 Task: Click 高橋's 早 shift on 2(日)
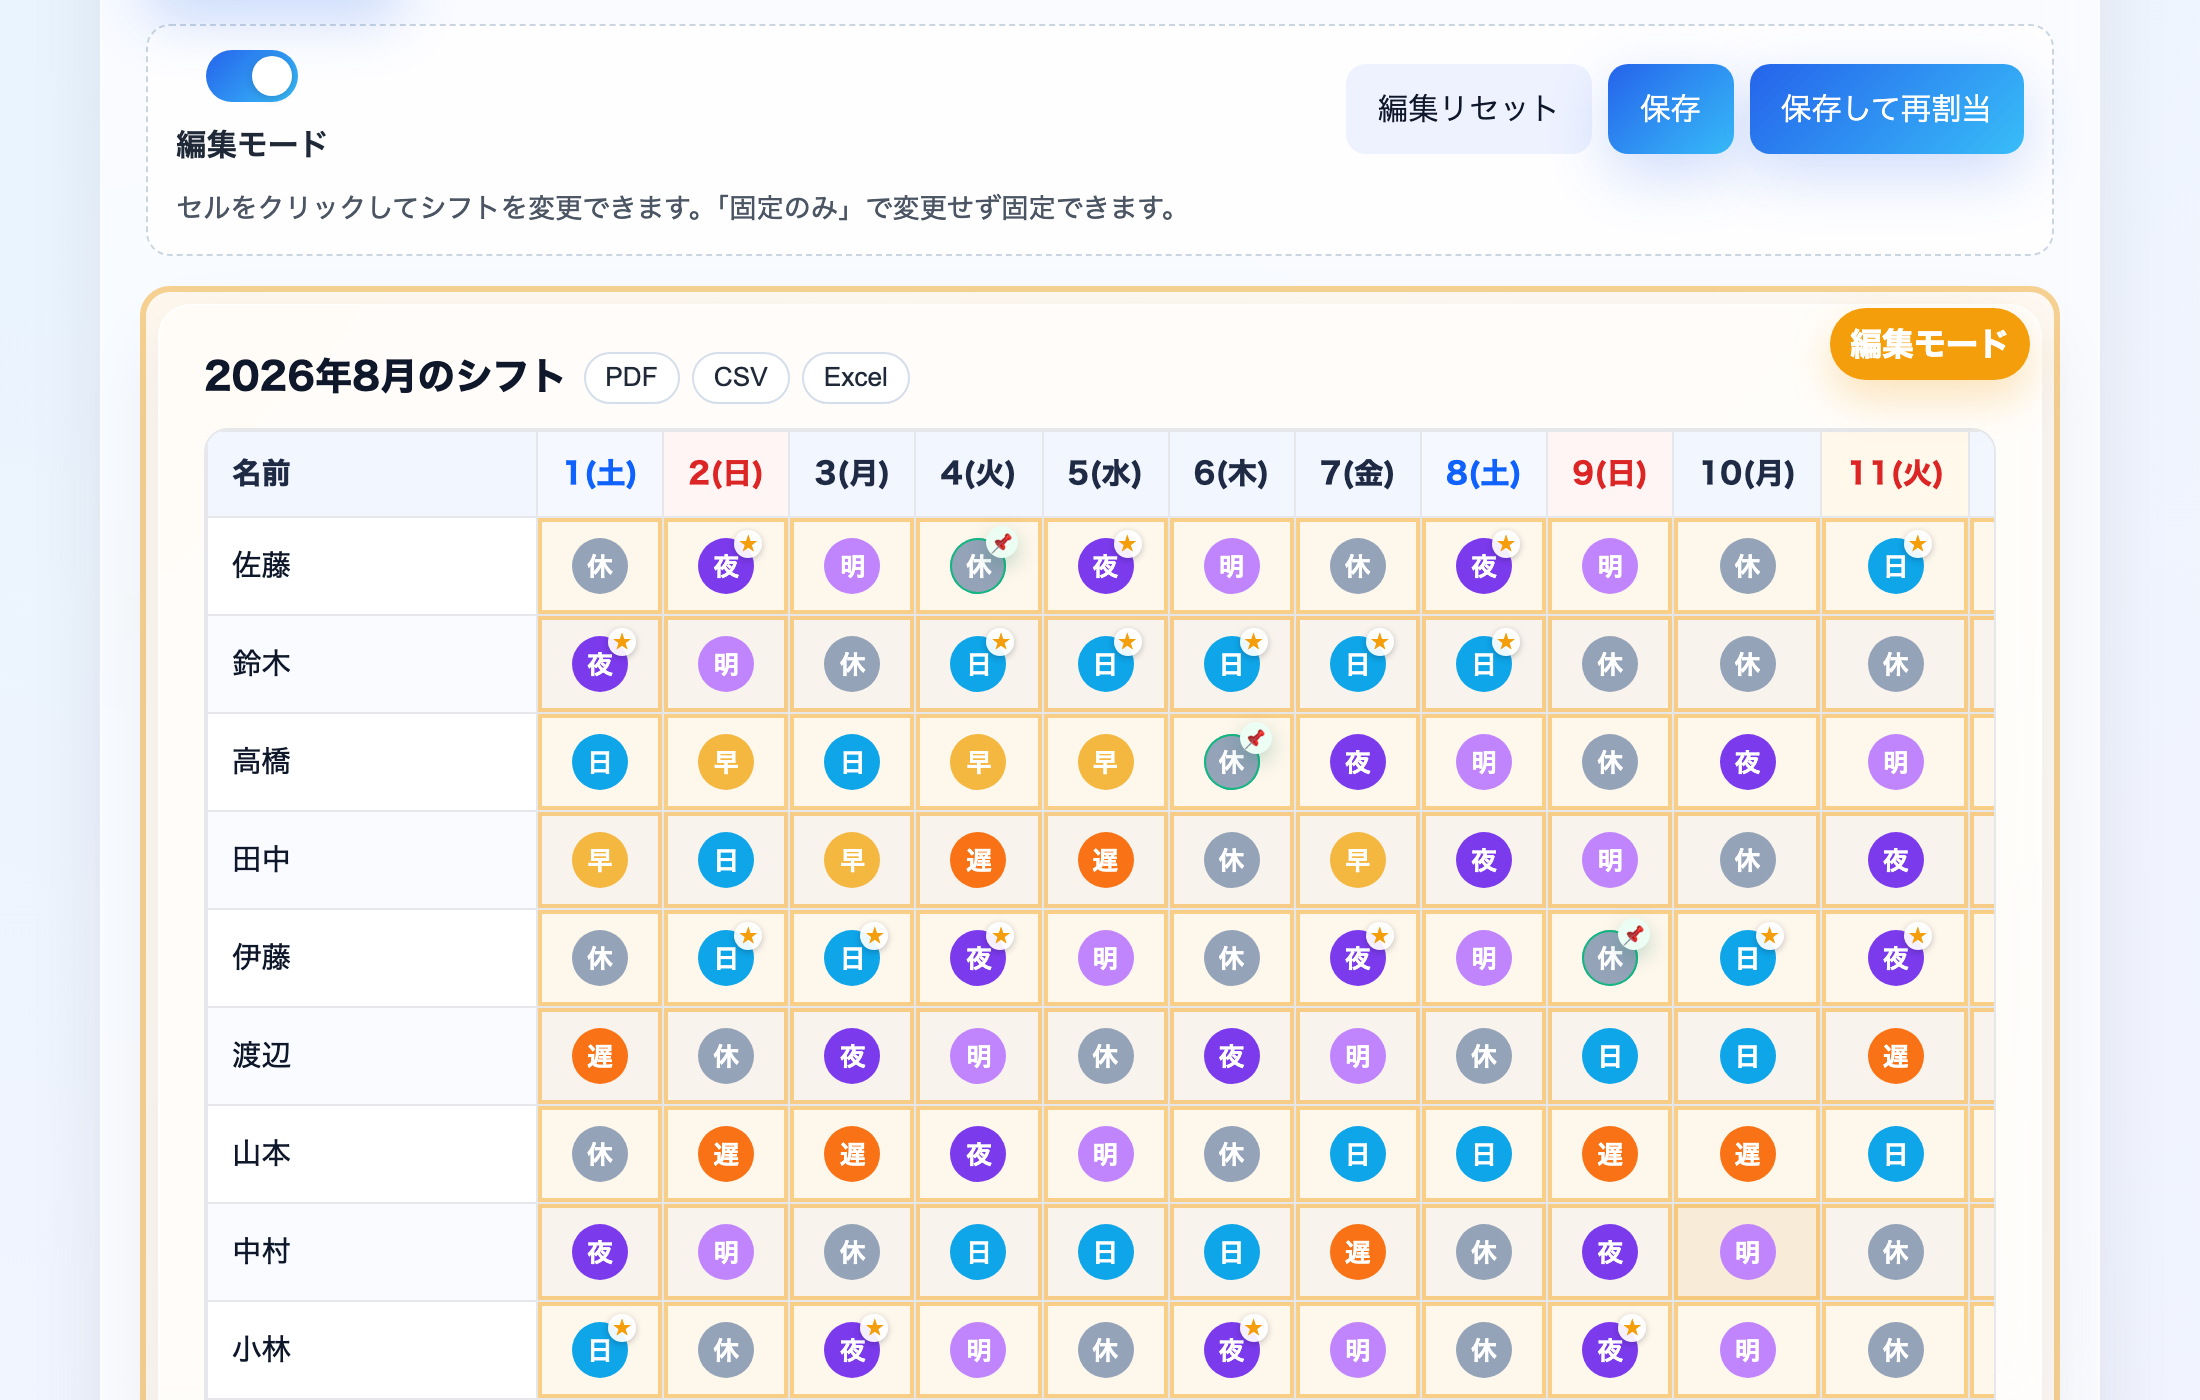click(726, 762)
